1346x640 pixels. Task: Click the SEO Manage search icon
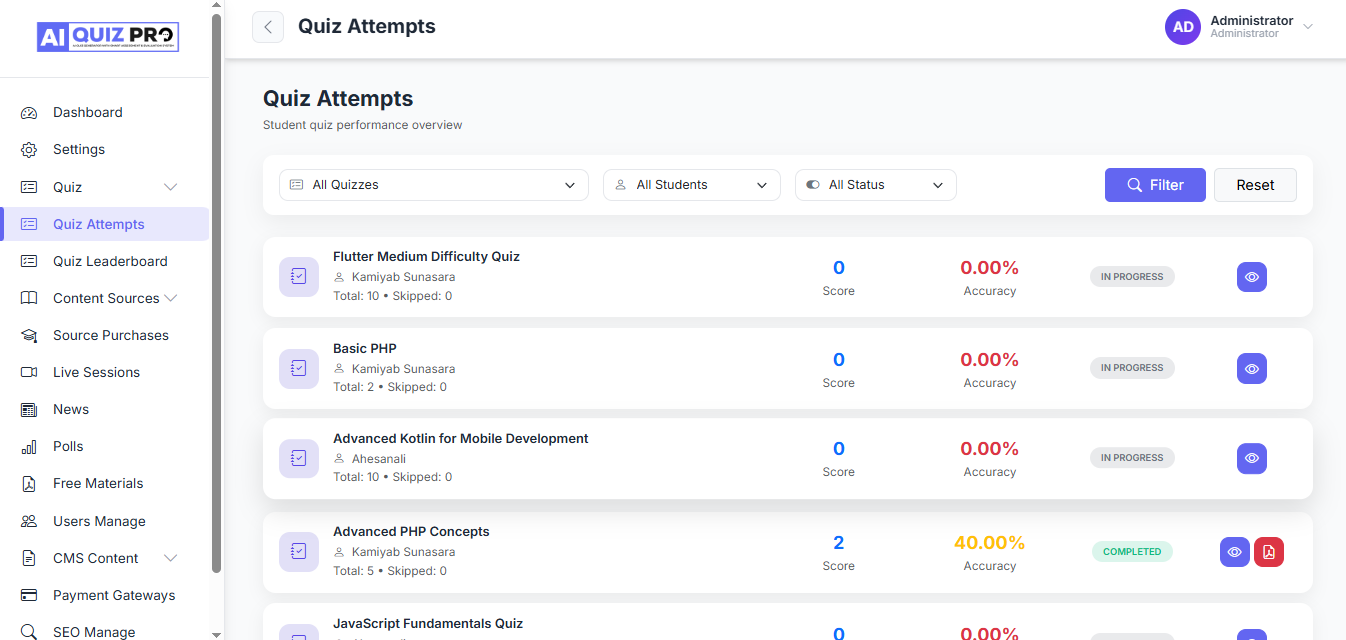click(29, 632)
